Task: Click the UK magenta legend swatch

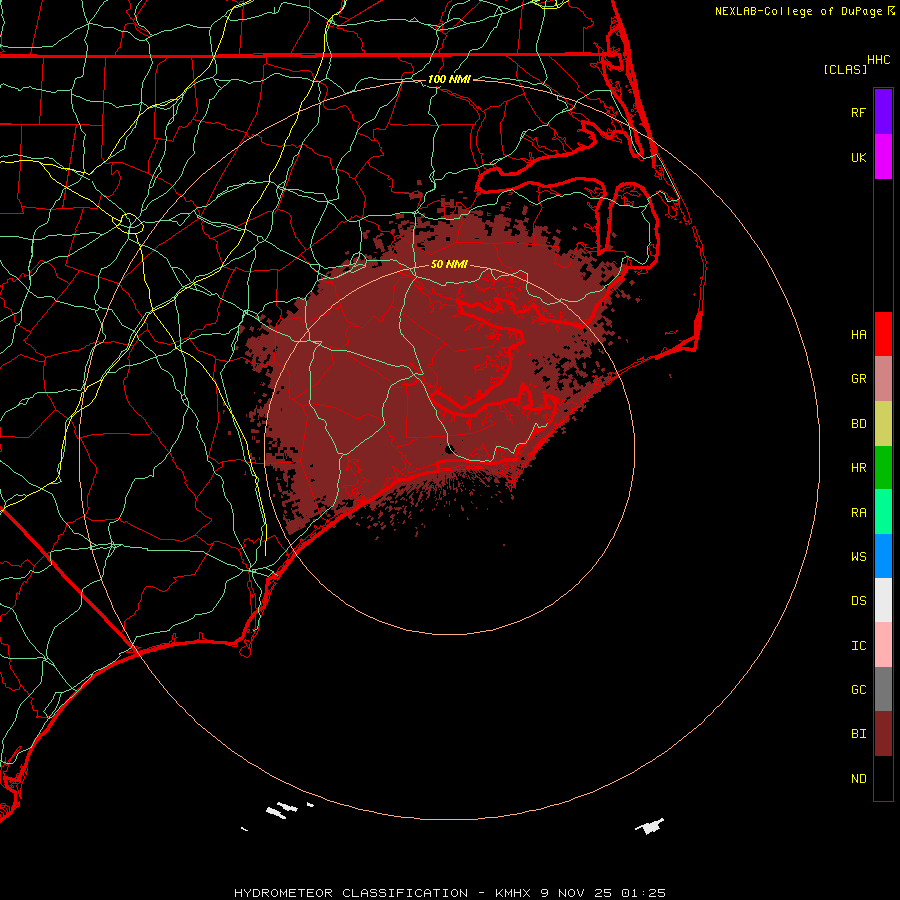Action: [x=883, y=157]
